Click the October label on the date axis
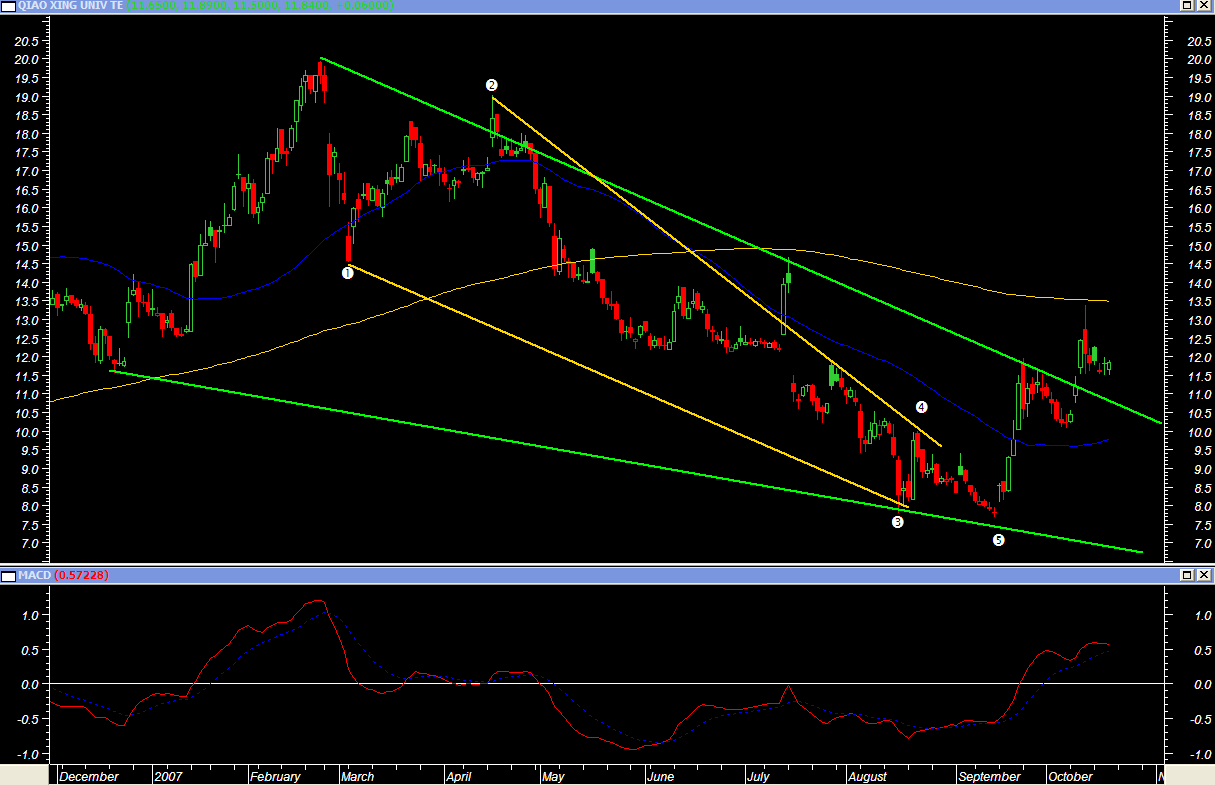The height and width of the screenshot is (785, 1215). 1070,776
